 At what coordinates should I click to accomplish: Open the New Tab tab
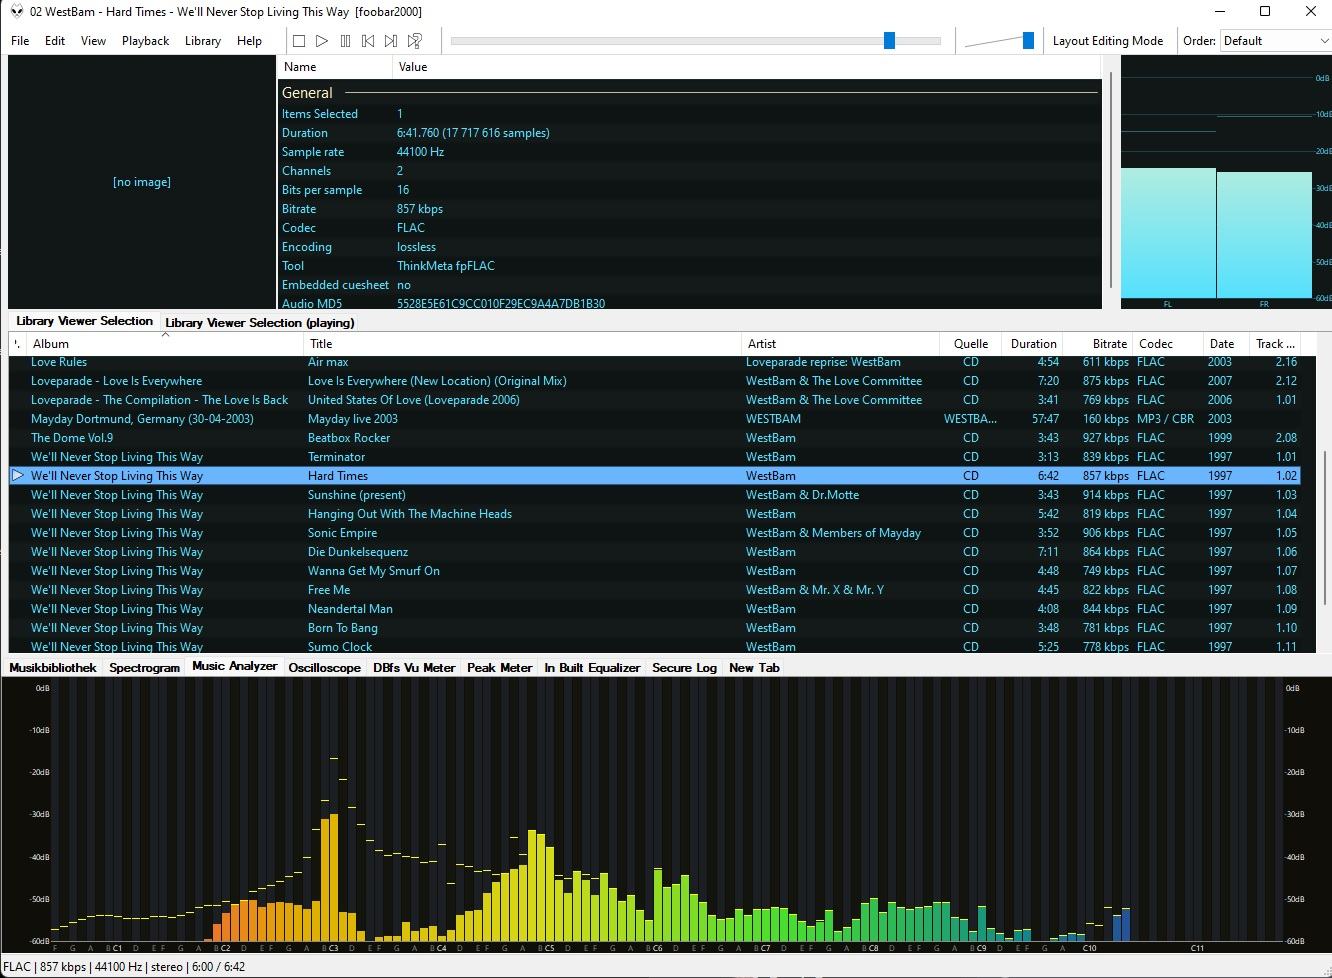tap(754, 668)
